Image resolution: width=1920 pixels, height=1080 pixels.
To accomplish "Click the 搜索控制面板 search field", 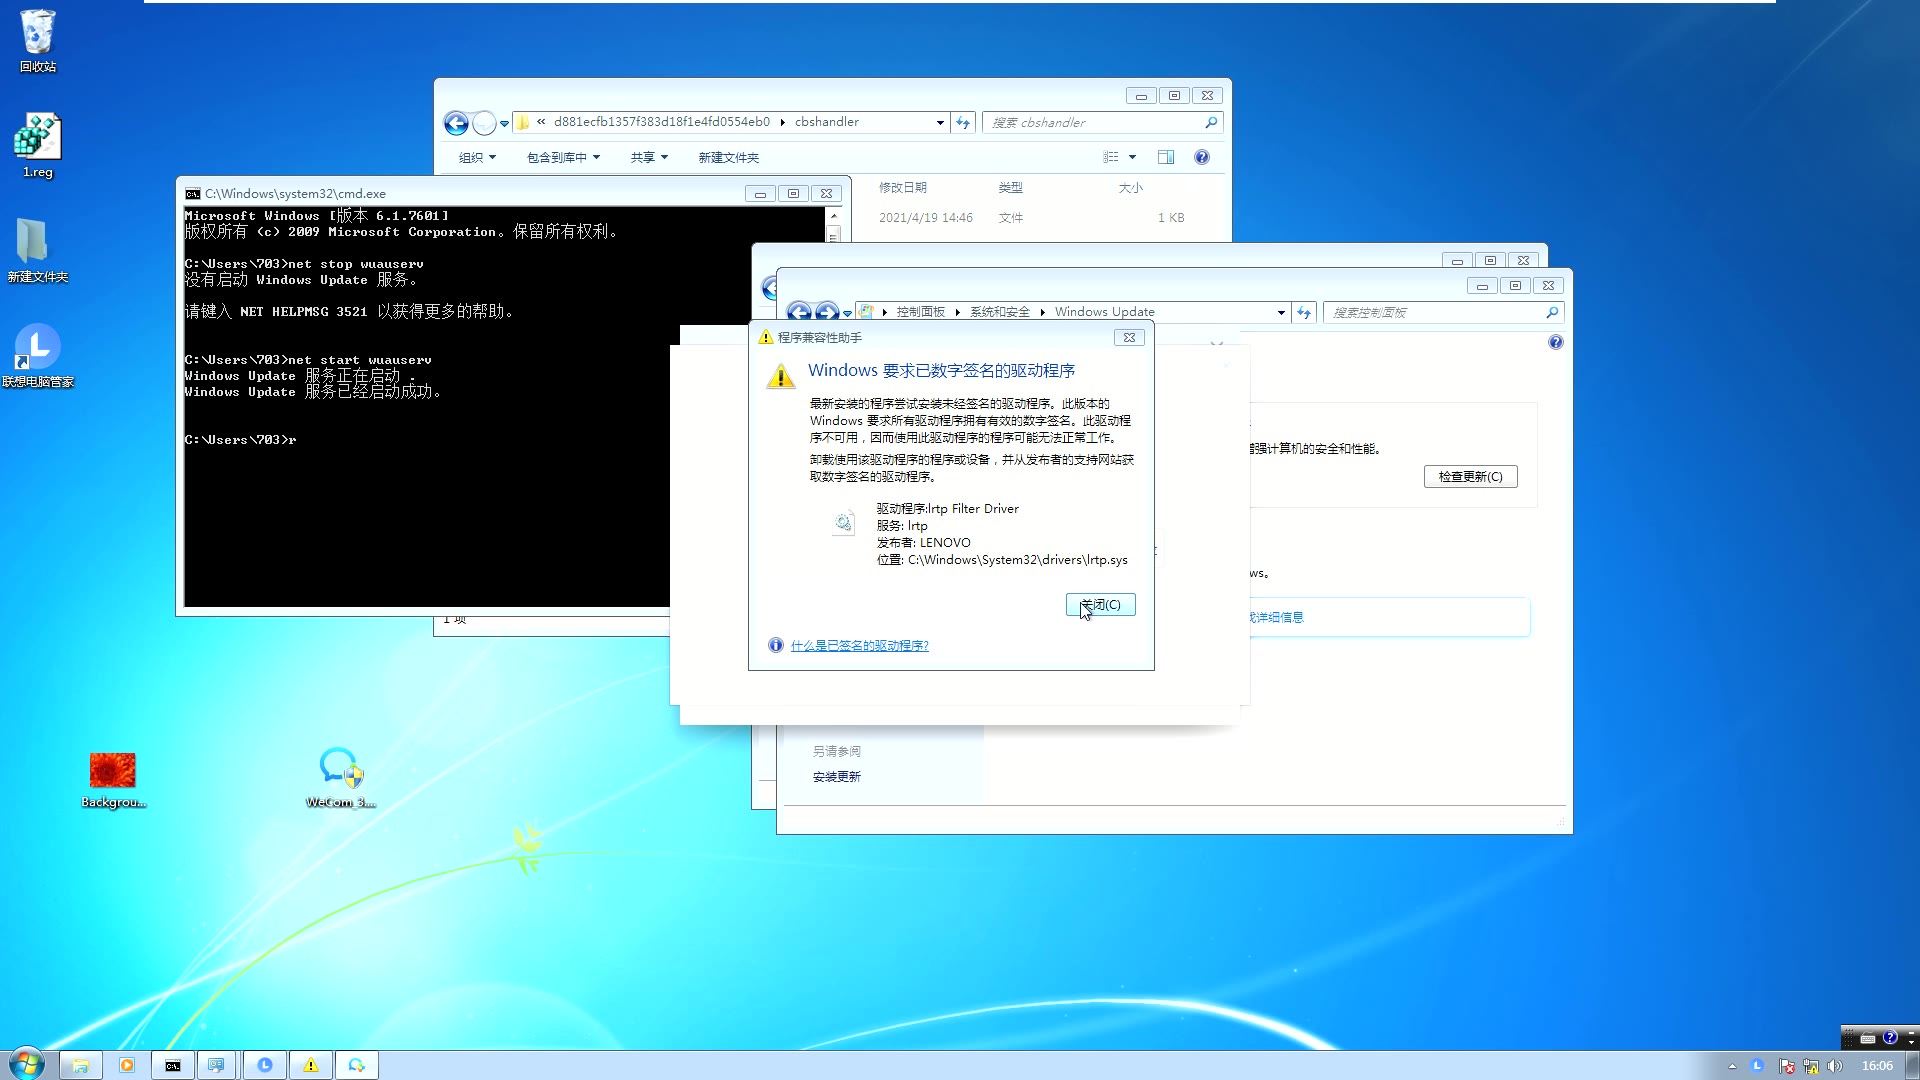I will coord(1443,312).
